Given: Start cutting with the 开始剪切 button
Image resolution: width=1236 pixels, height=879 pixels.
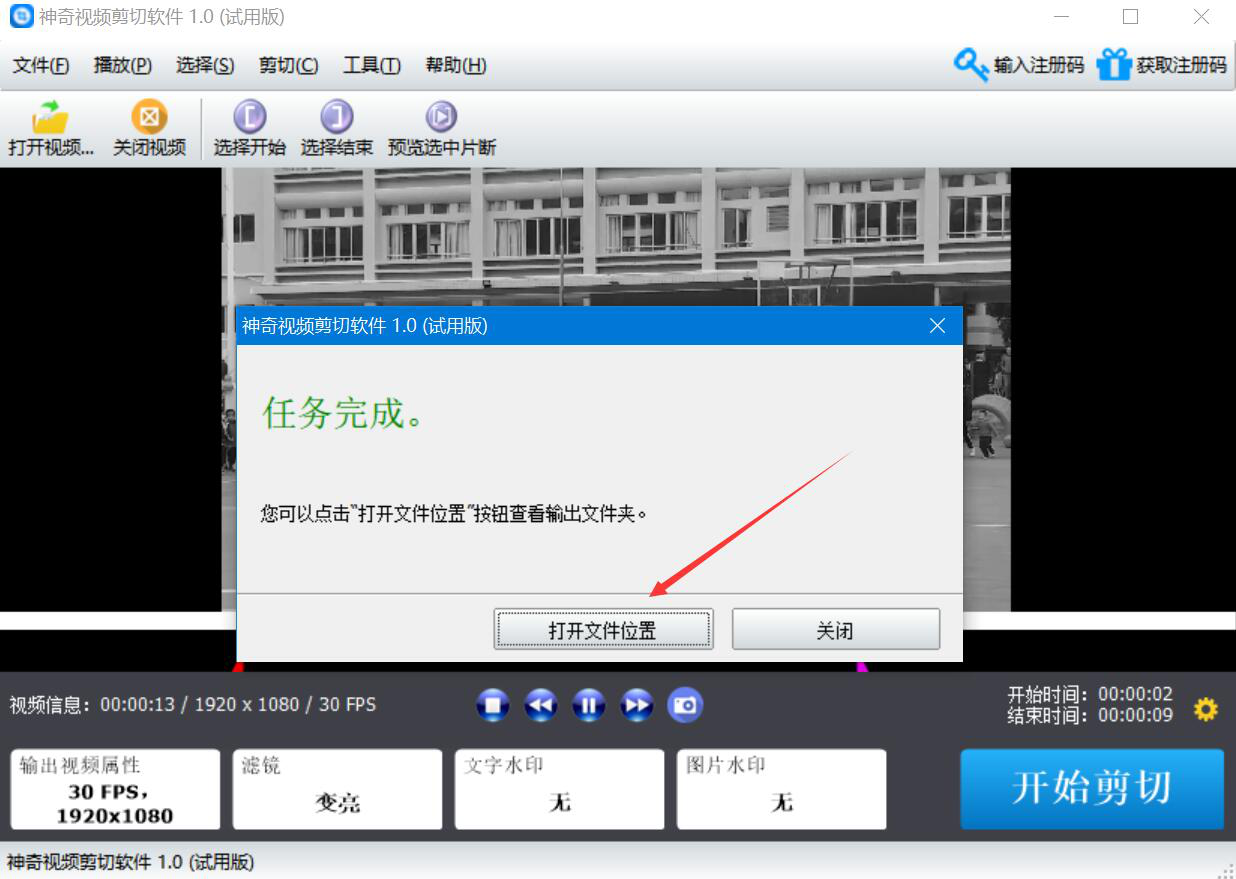Looking at the screenshot, I should tap(1092, 789).
